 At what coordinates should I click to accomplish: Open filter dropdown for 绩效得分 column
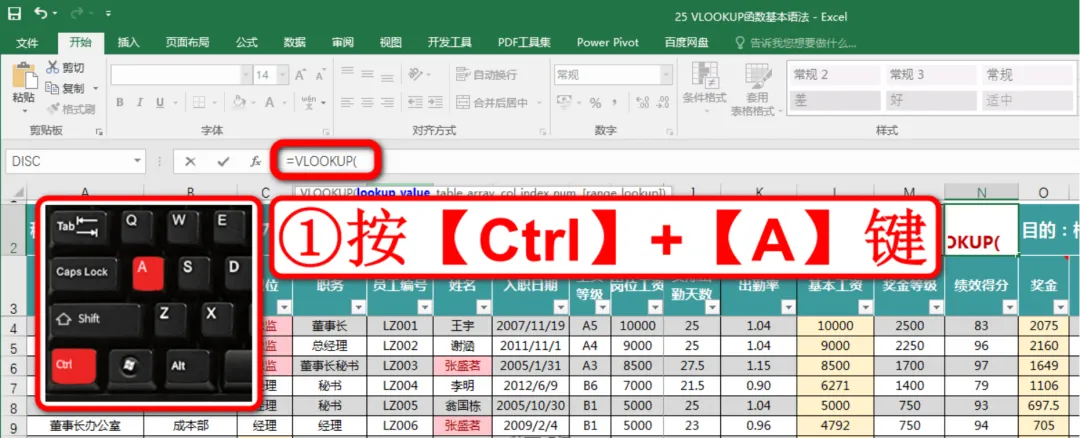(x=1010, y=307)
